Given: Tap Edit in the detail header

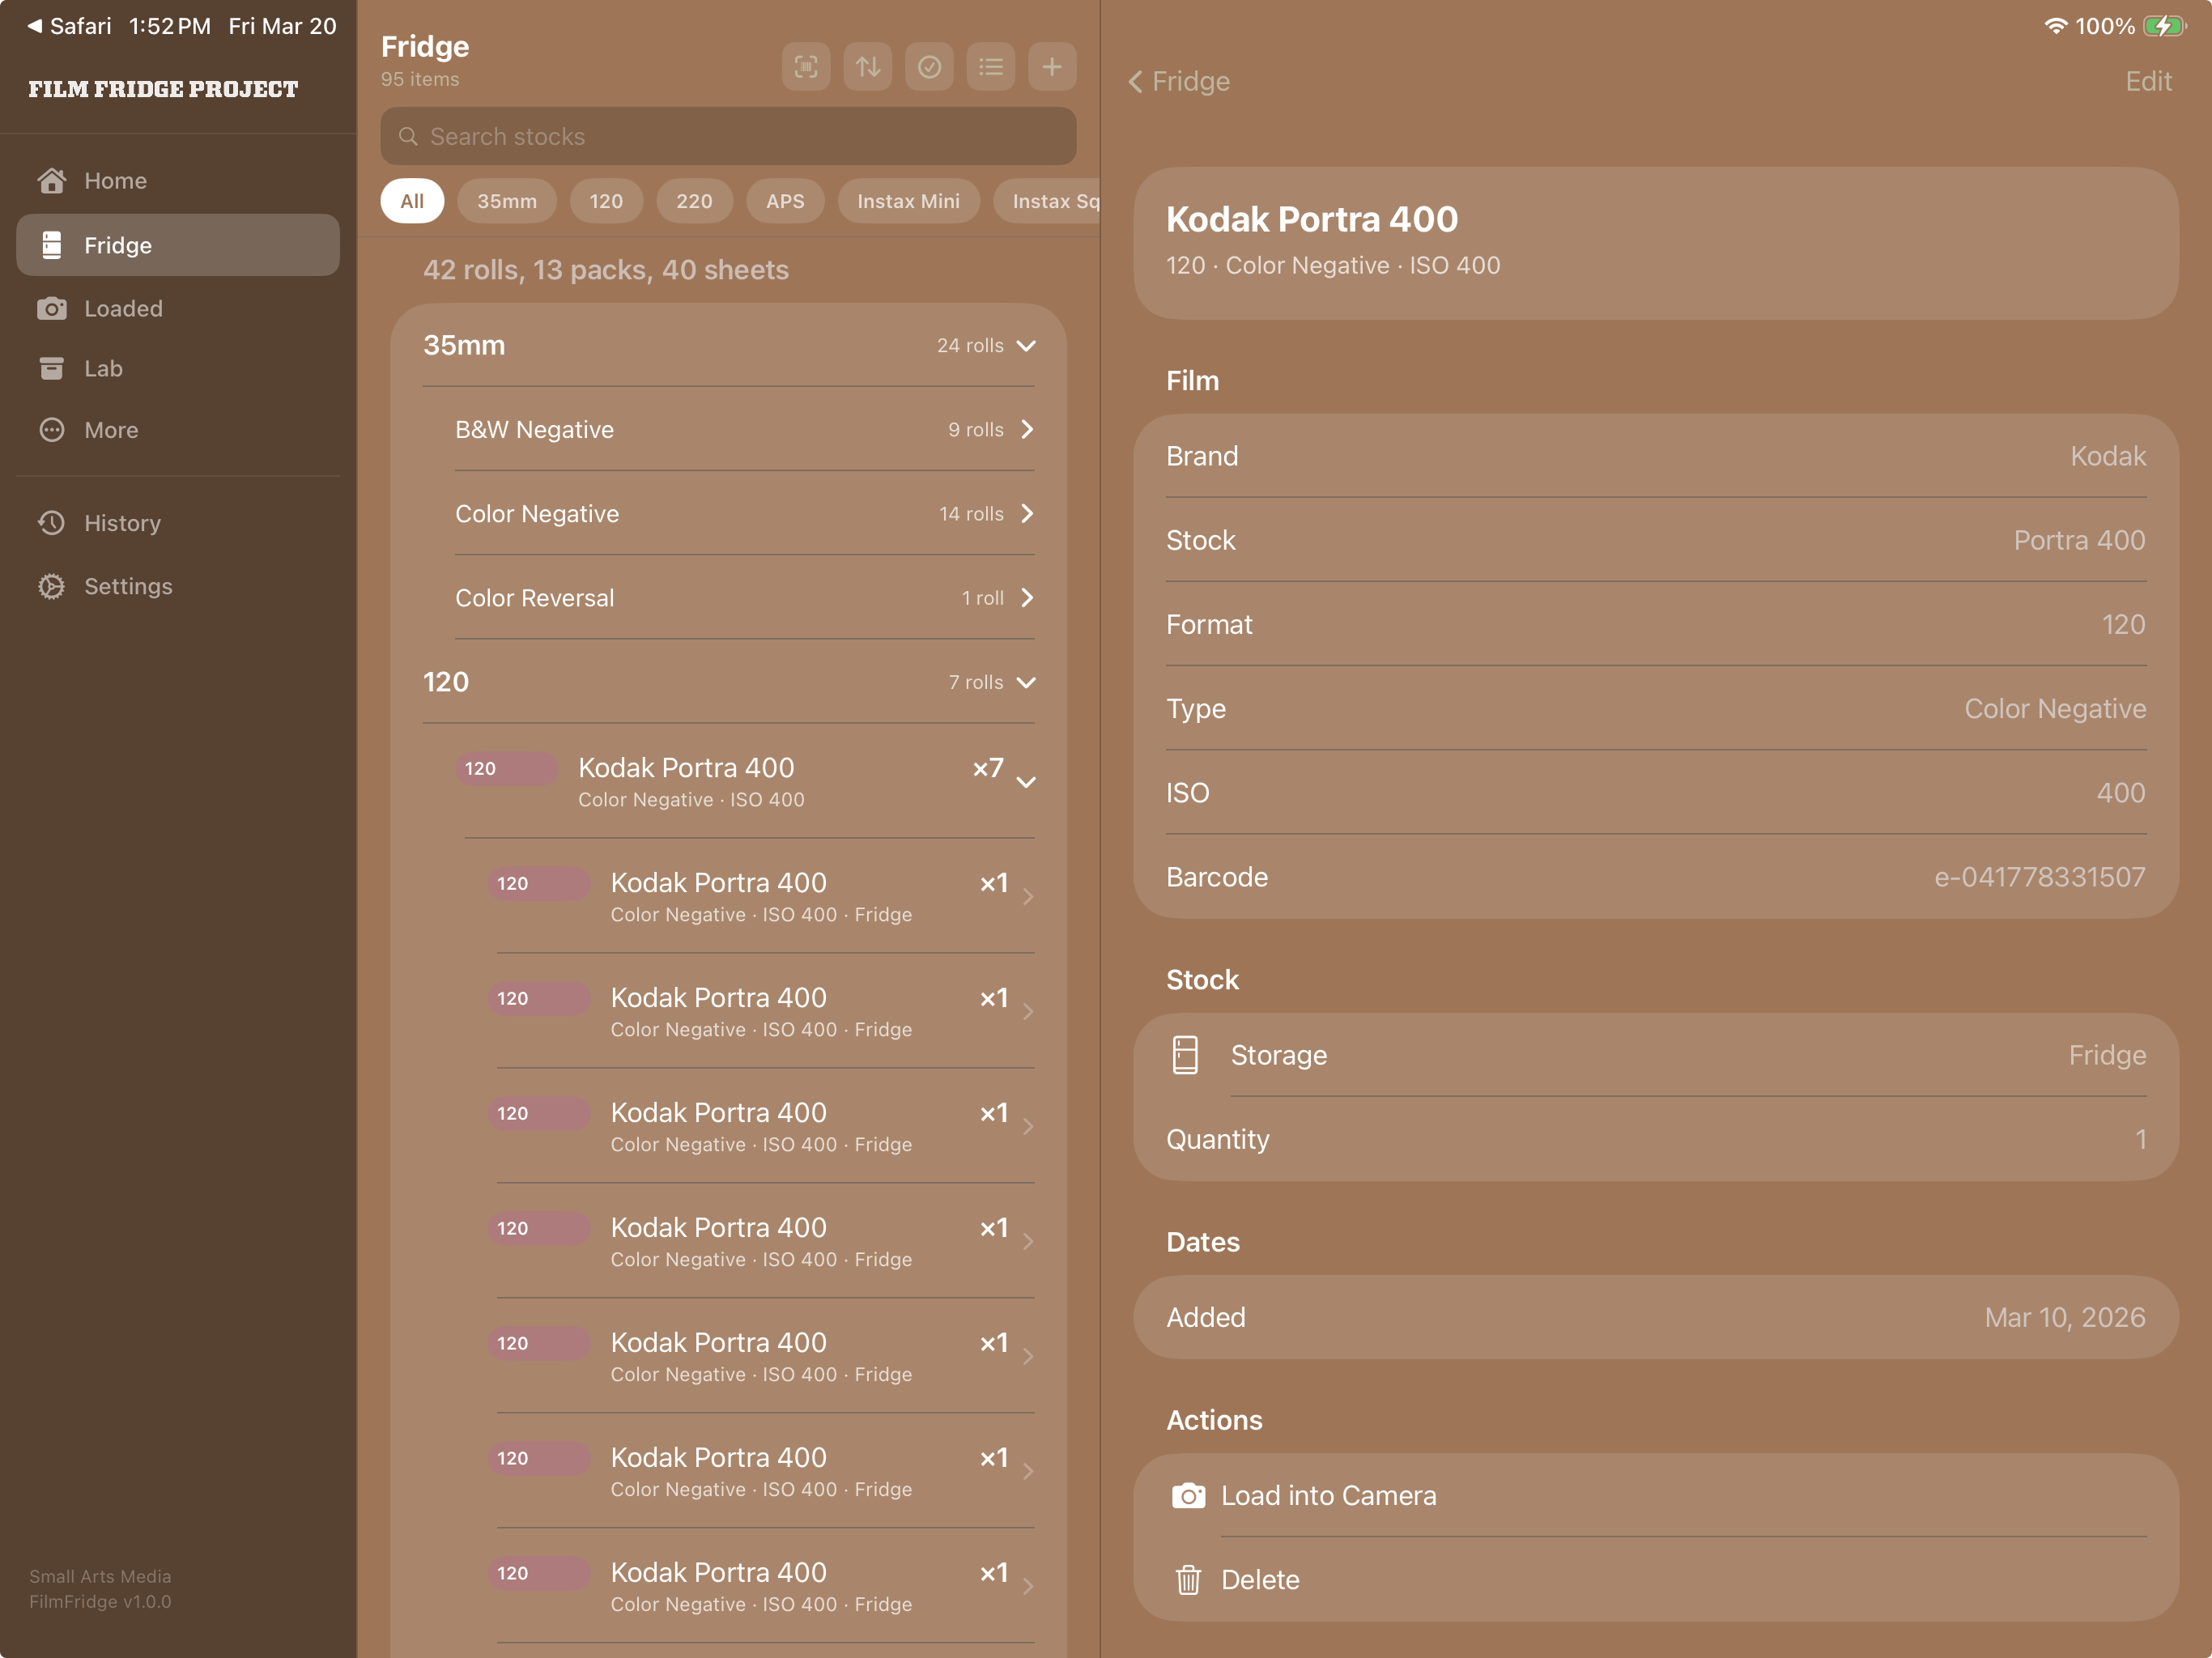Looking at the screenshot, I should coord(2147,81).
